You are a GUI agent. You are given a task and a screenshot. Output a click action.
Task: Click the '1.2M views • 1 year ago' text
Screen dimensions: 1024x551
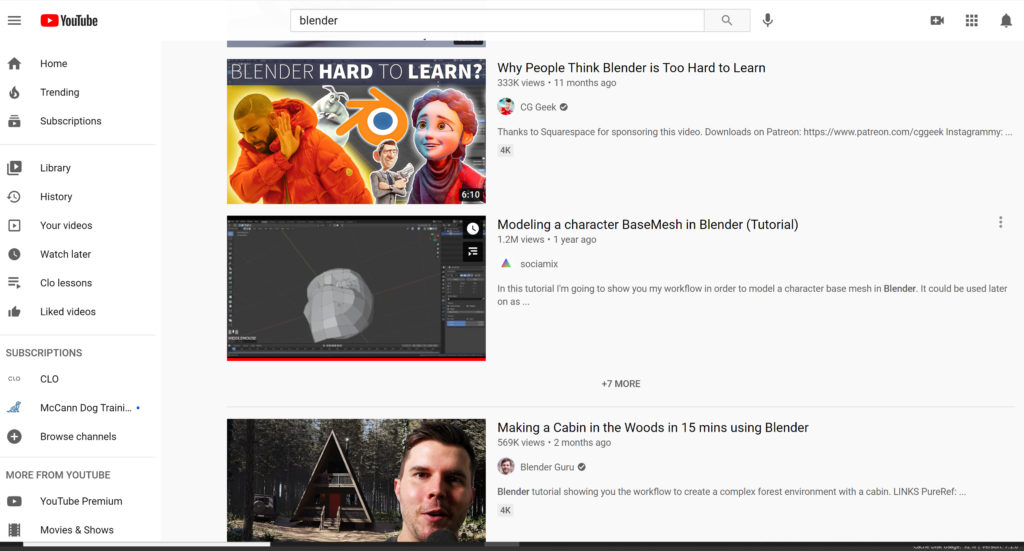tap(547, 240)
